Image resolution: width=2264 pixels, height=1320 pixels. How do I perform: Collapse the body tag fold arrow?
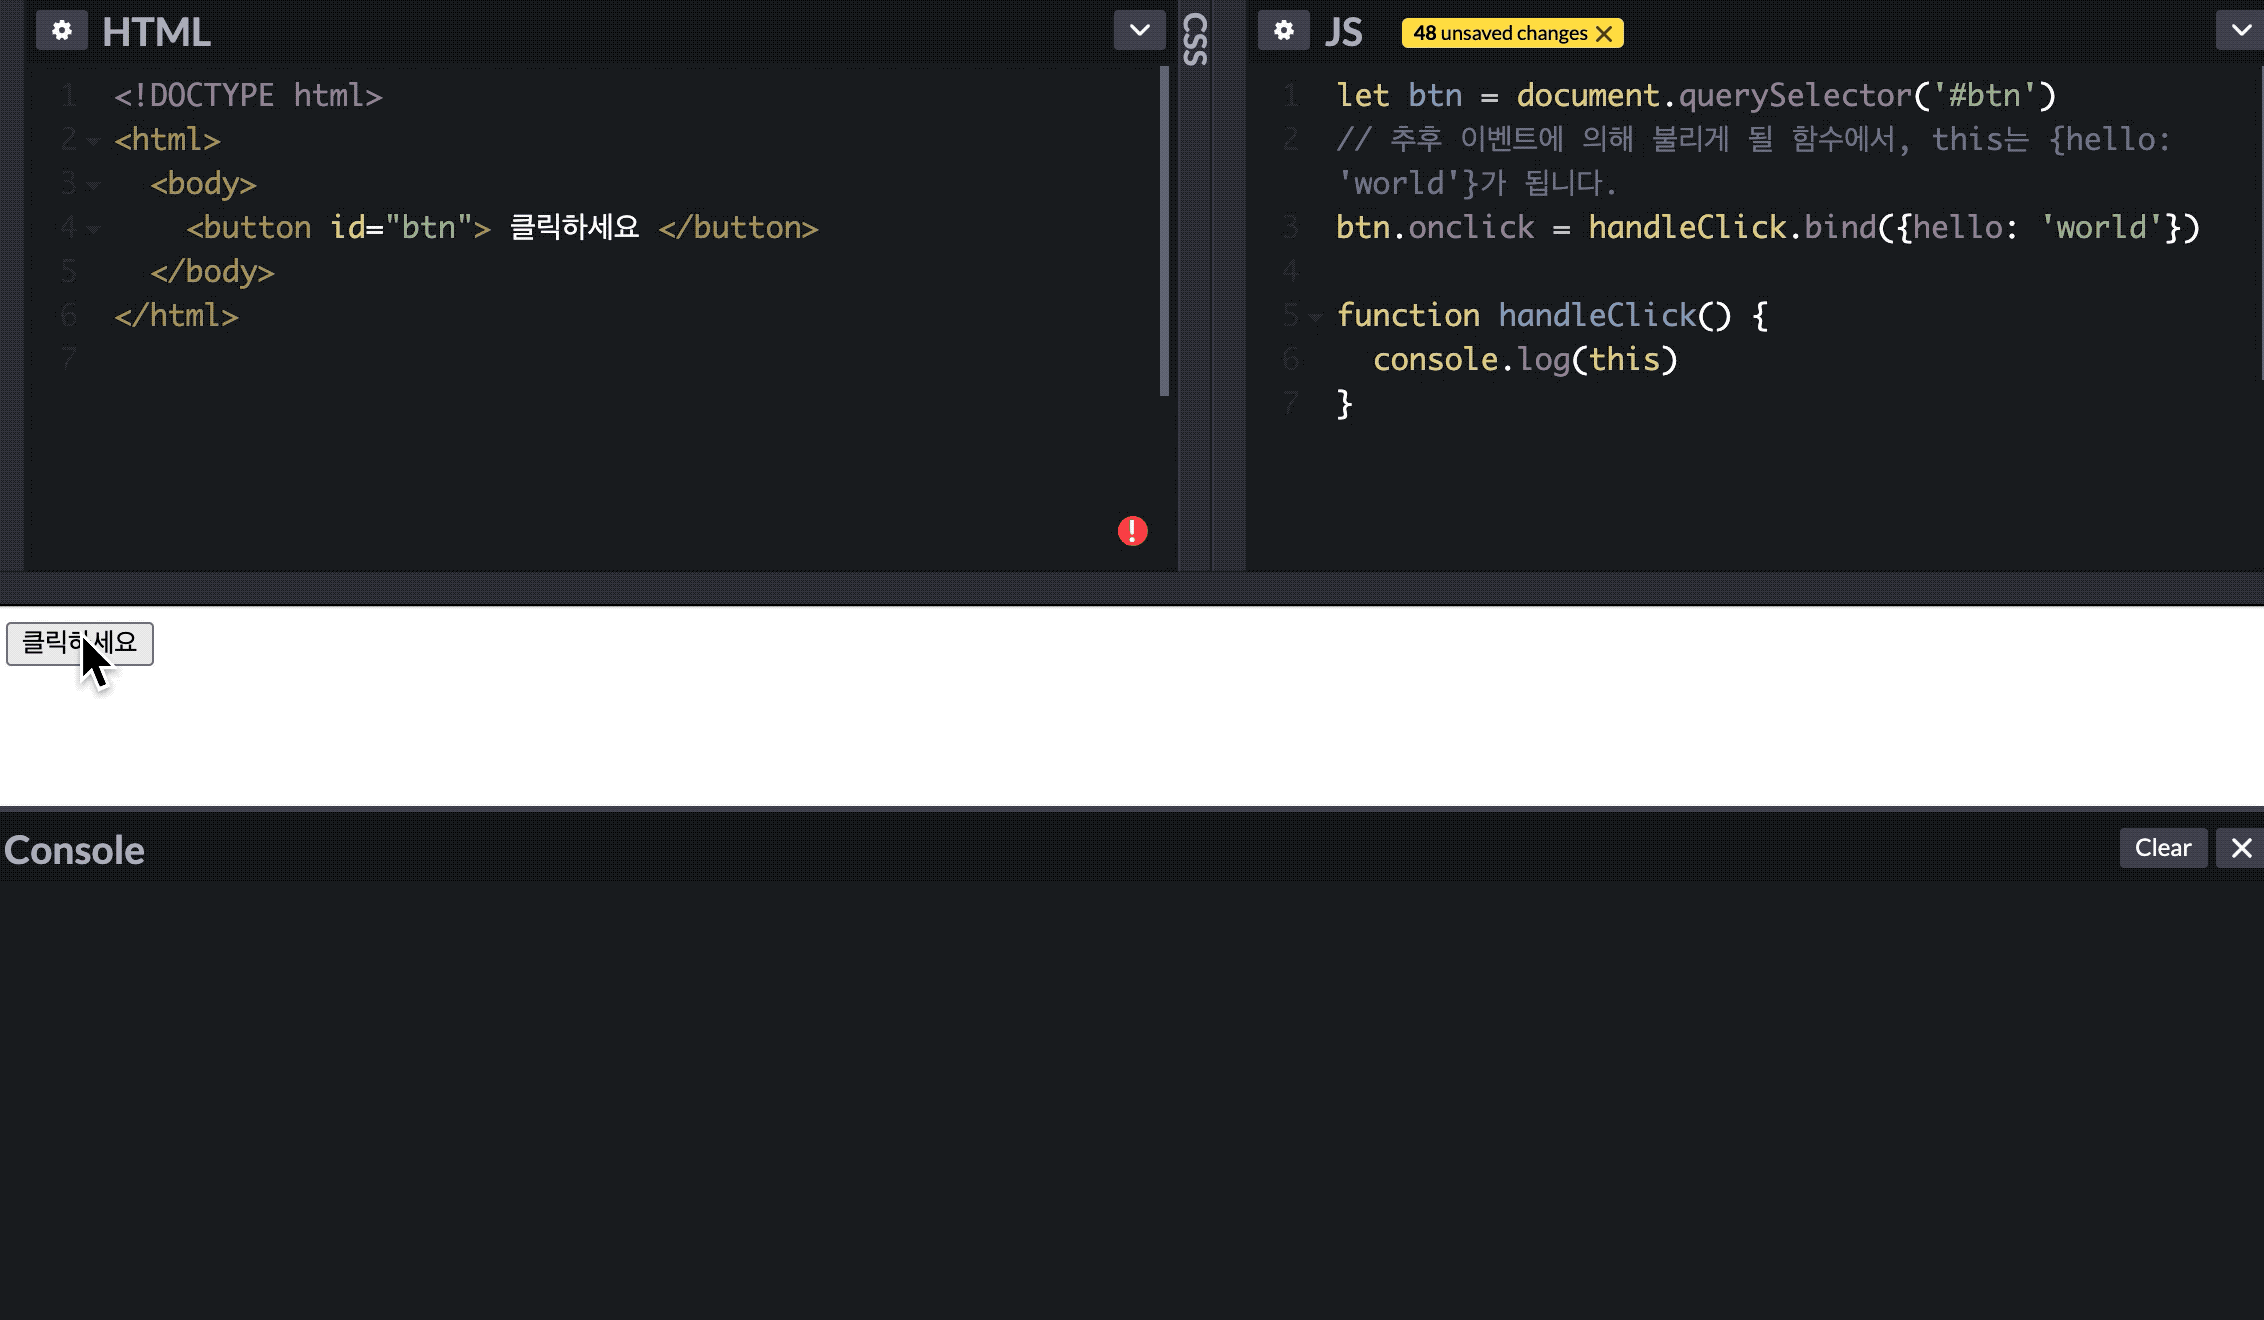click(x=93, y=185)
